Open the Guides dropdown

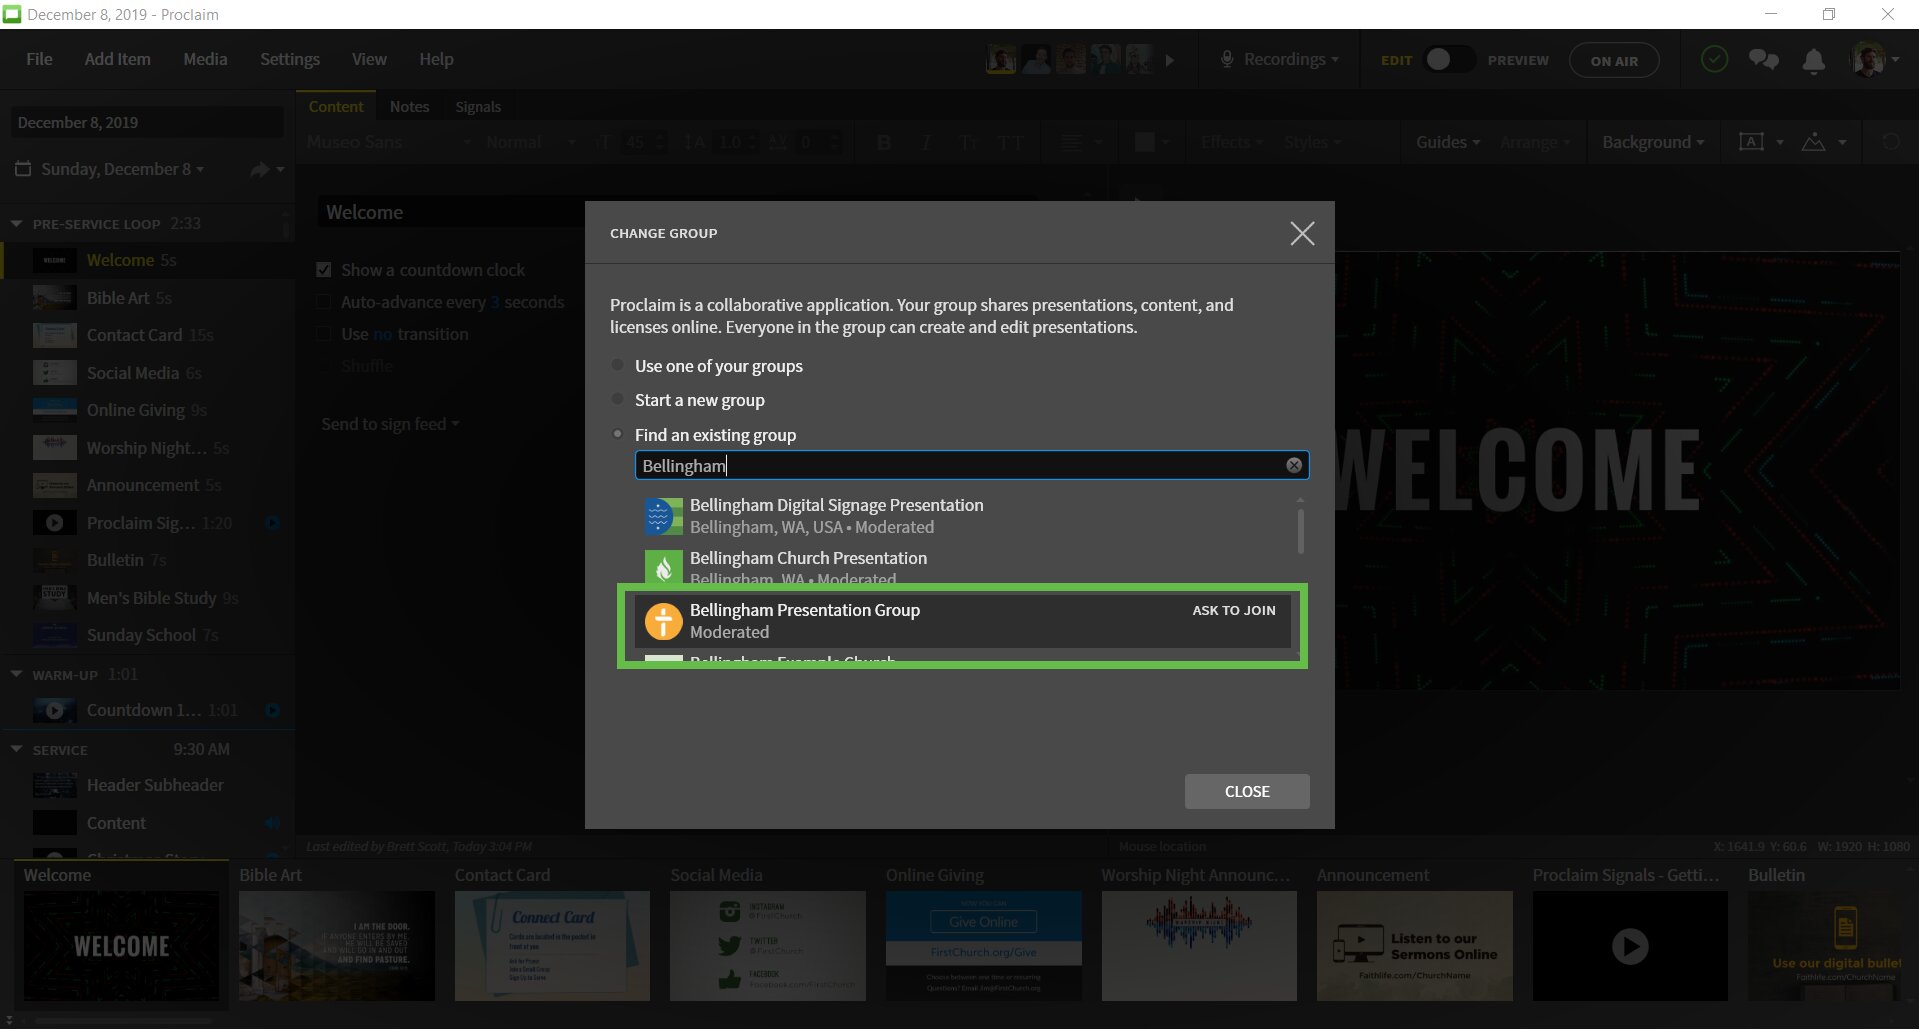click(x=1448, y=142)
